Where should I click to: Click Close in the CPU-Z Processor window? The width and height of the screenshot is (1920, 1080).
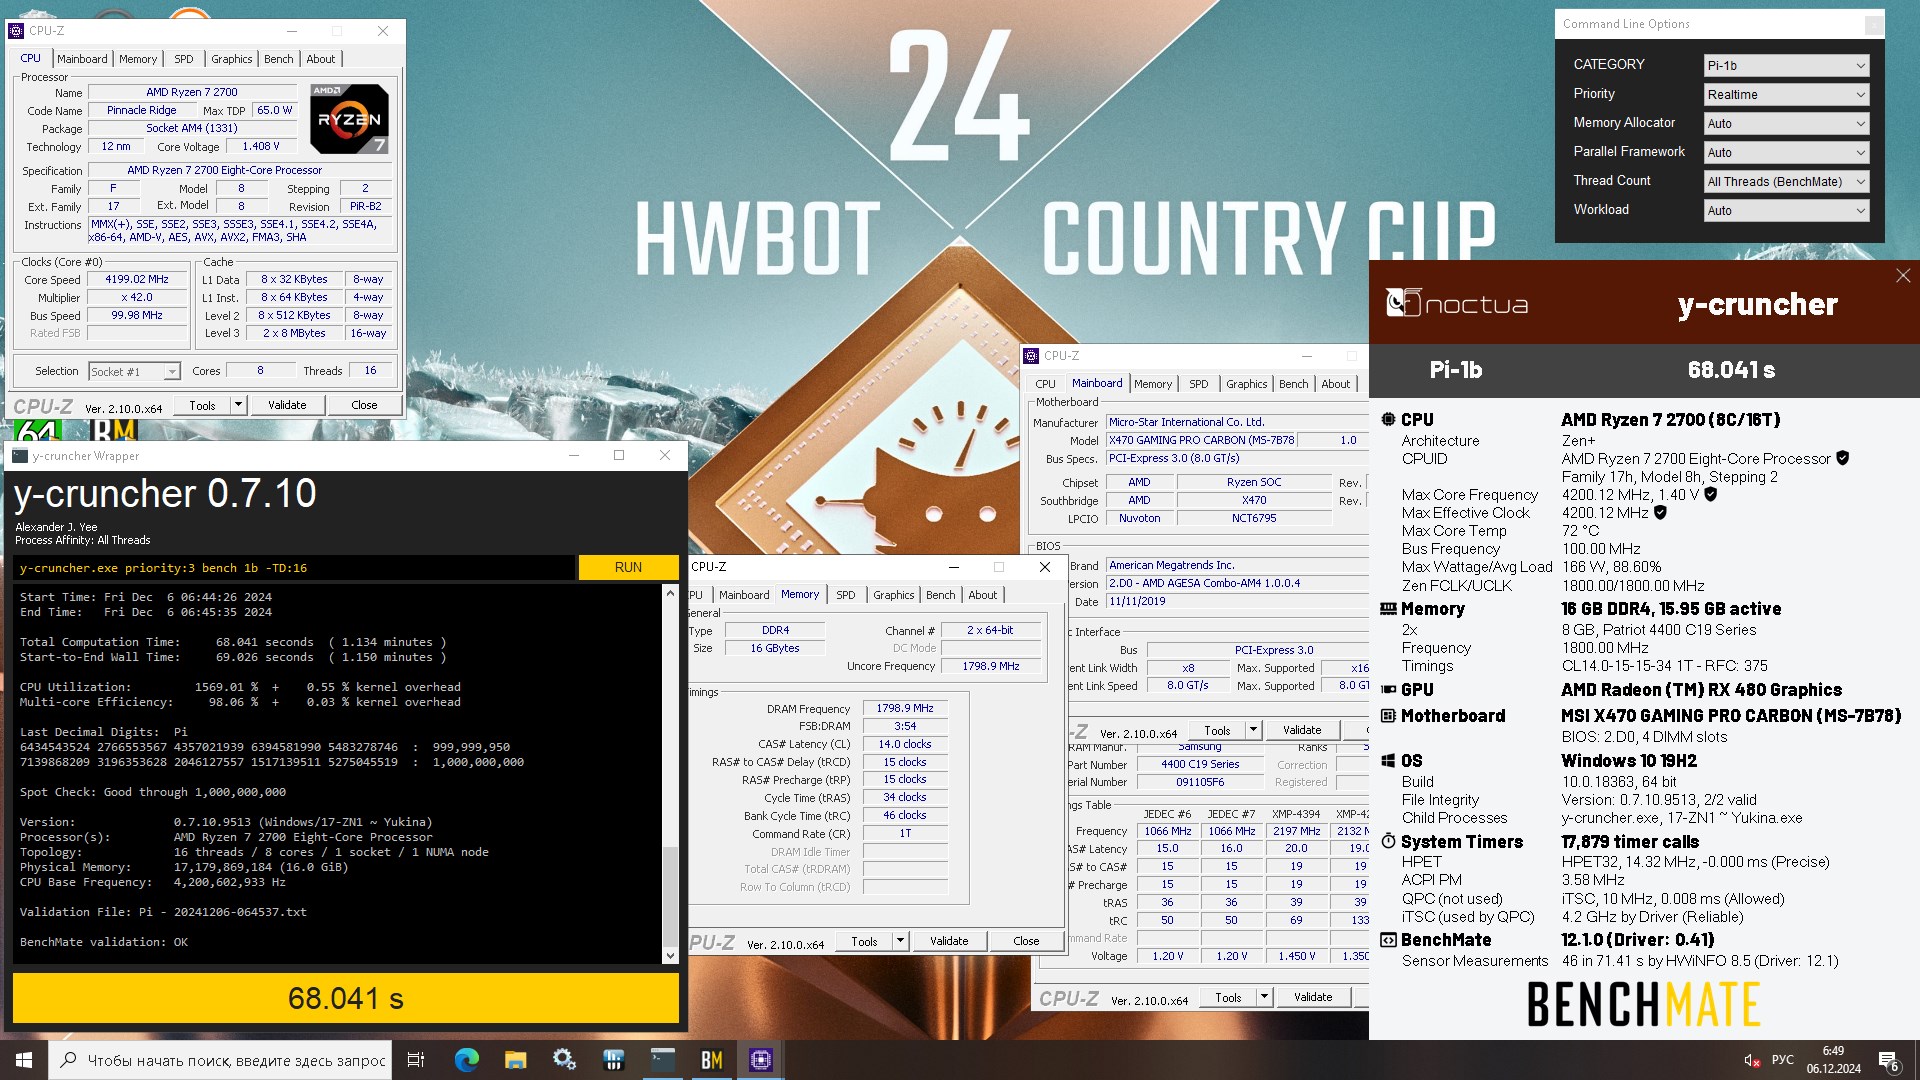coord(364,405)
